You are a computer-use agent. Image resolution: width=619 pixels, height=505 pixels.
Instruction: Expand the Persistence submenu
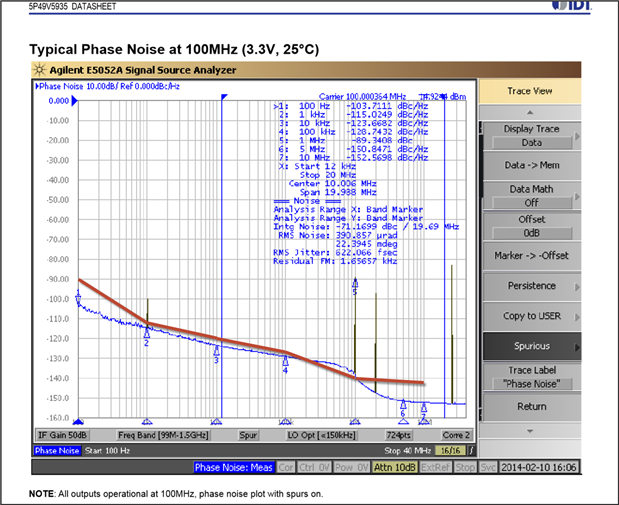click(x=531, y=285)
